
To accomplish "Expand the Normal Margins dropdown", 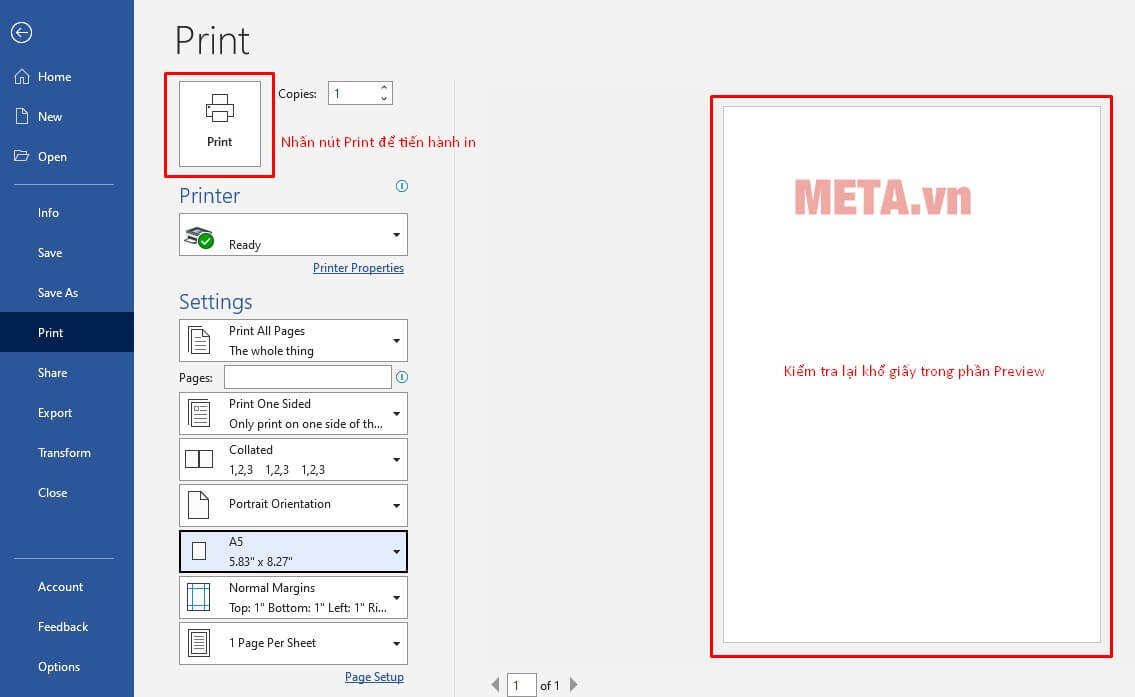I will (x=293, y=598).
